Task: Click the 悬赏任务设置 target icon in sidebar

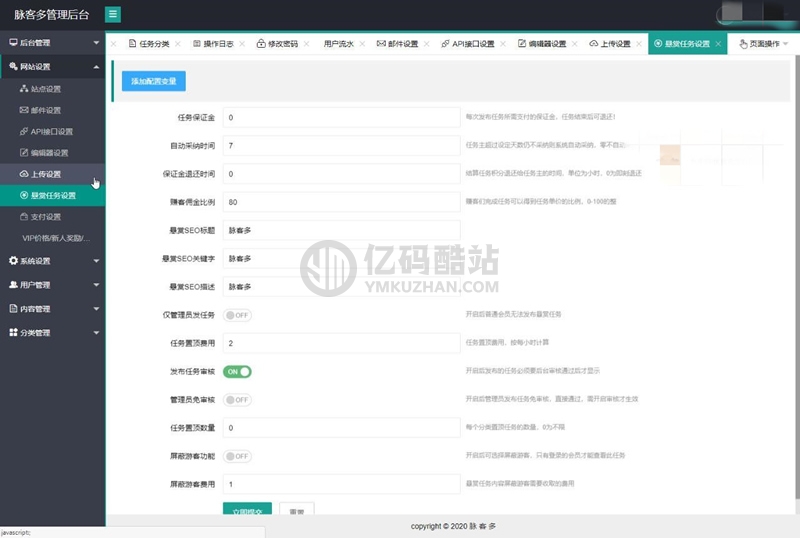Action: pos(24,195)
